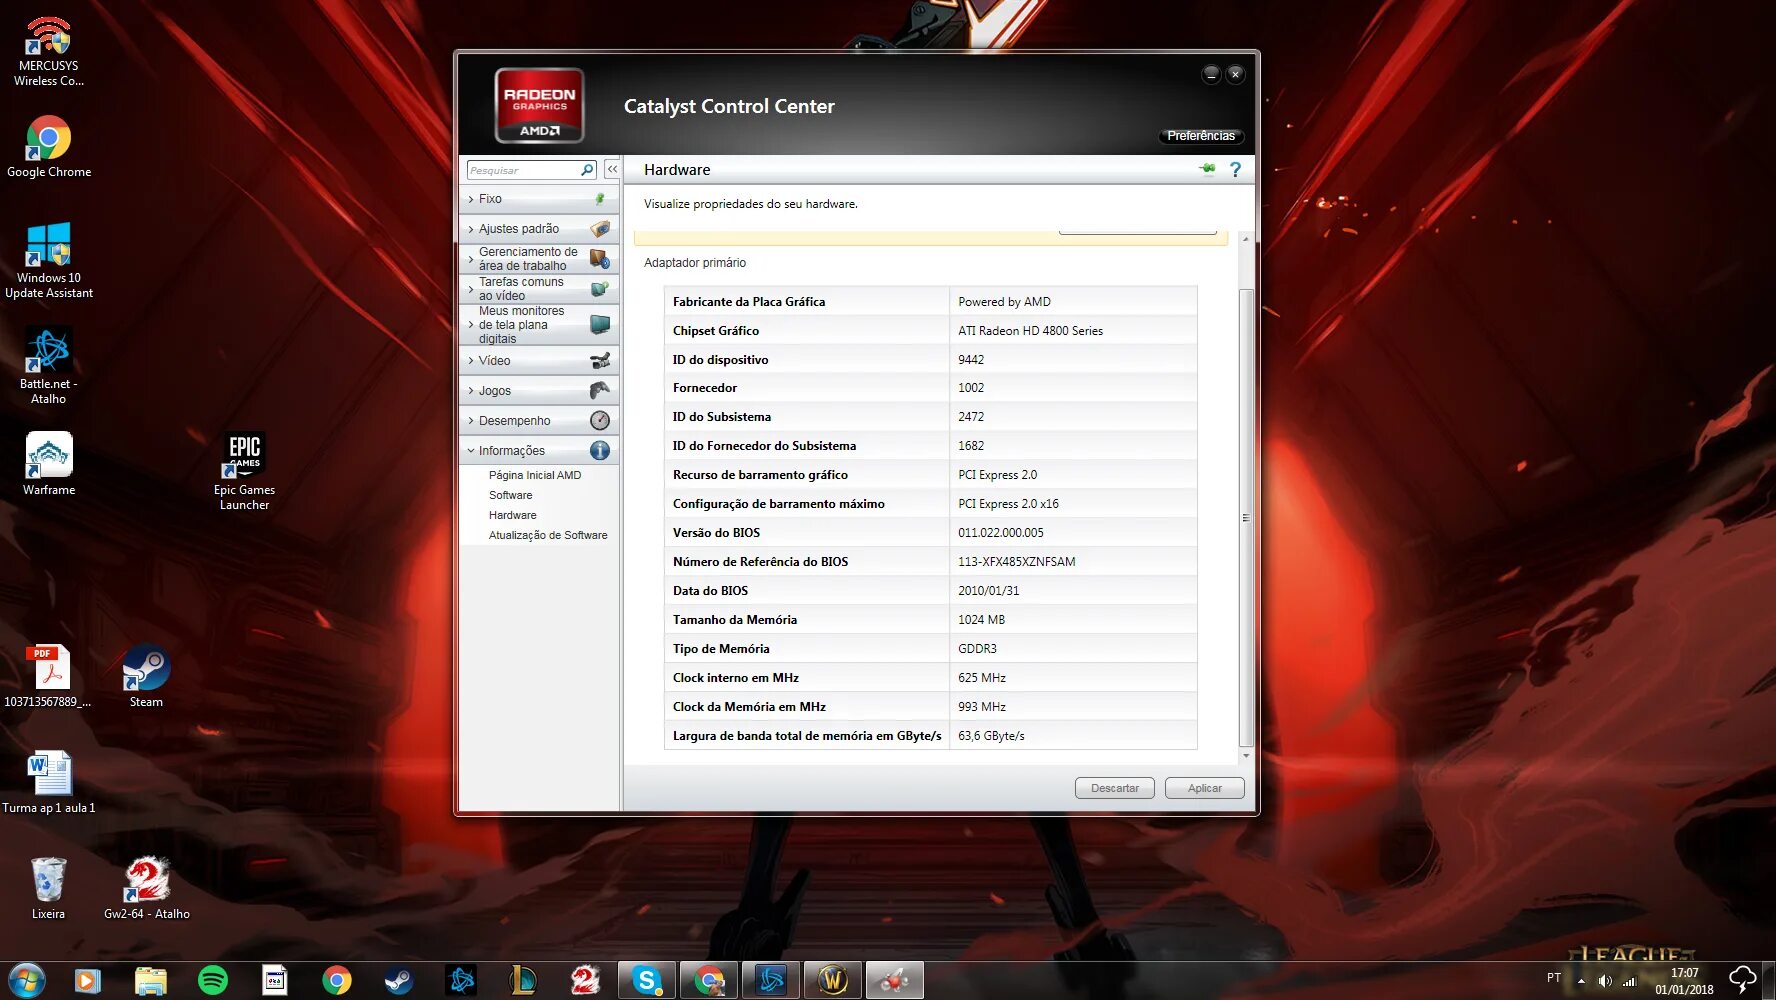
Task: Open the Preferências menu
Action: tap(1201, 136)
